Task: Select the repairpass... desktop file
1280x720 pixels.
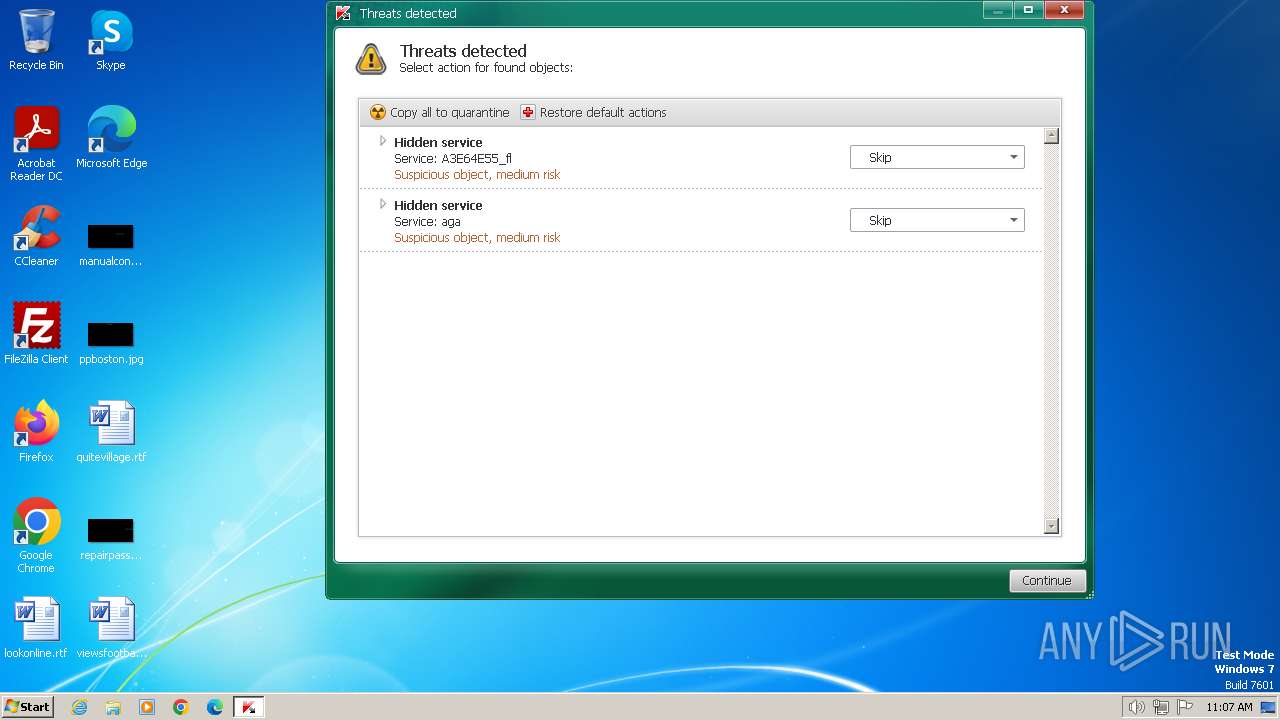Action: pyautogui.click(x=111, y=538)
